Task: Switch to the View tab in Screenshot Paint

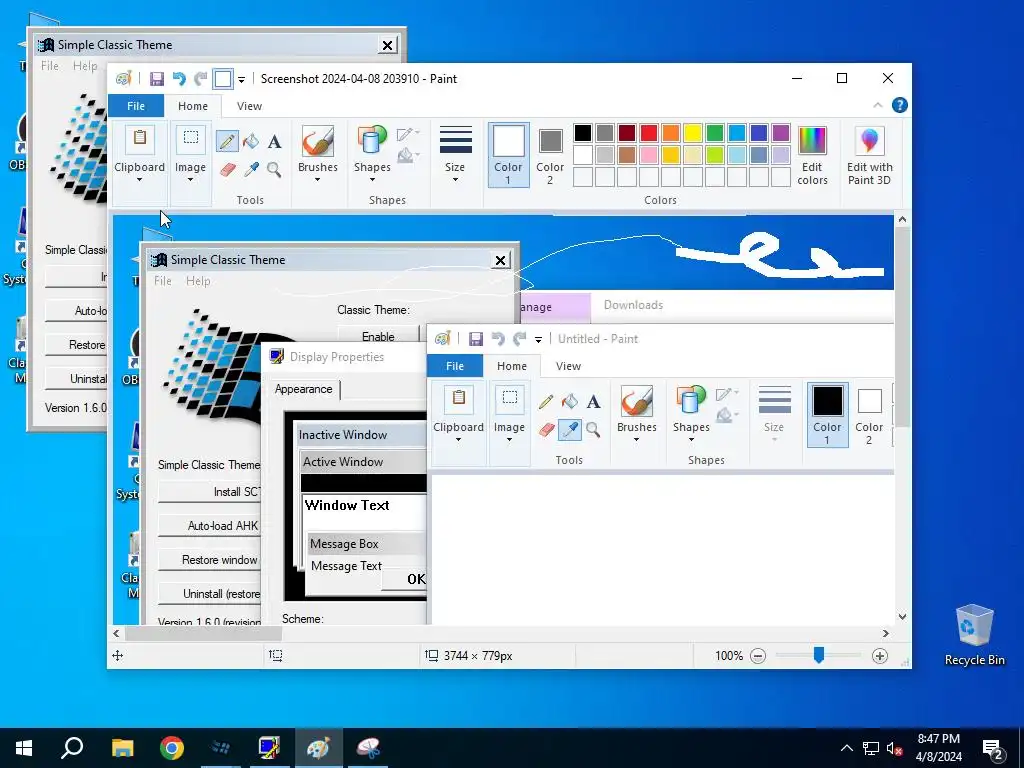Action: pyautogui.click(x=249, y=106)
